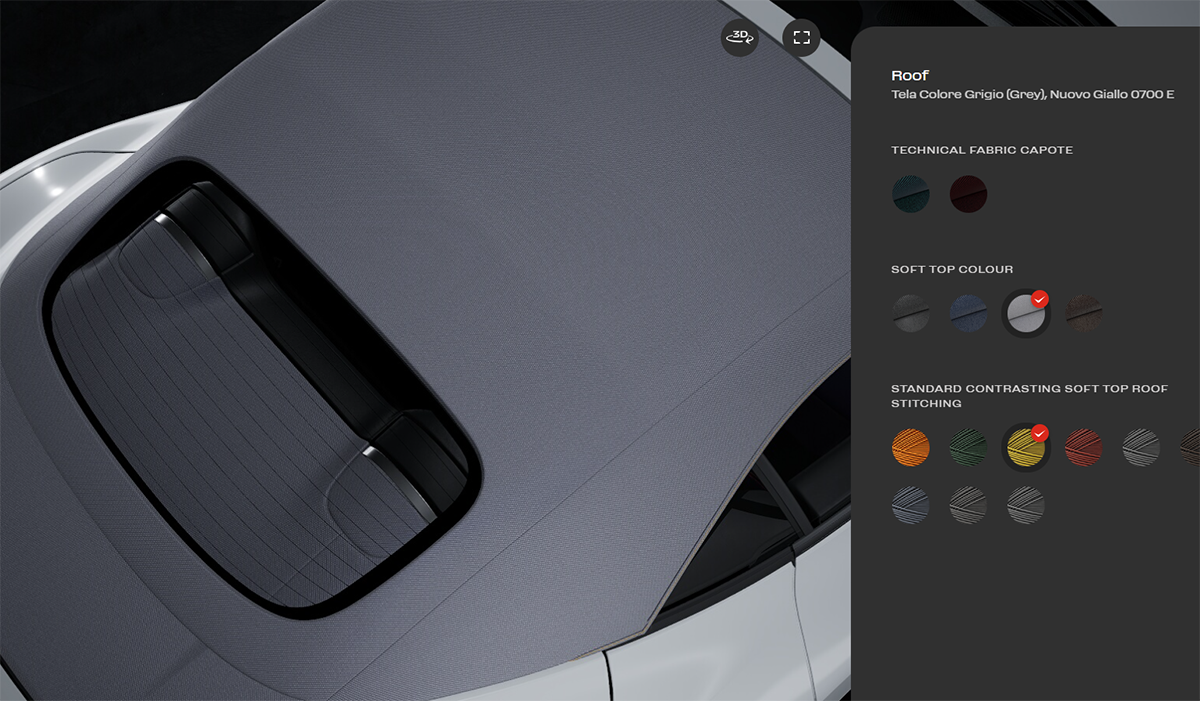This screenshot has height=701, width=1200.
Task: Choose the red roof stitching thread
Action: tap(1084, 447)
